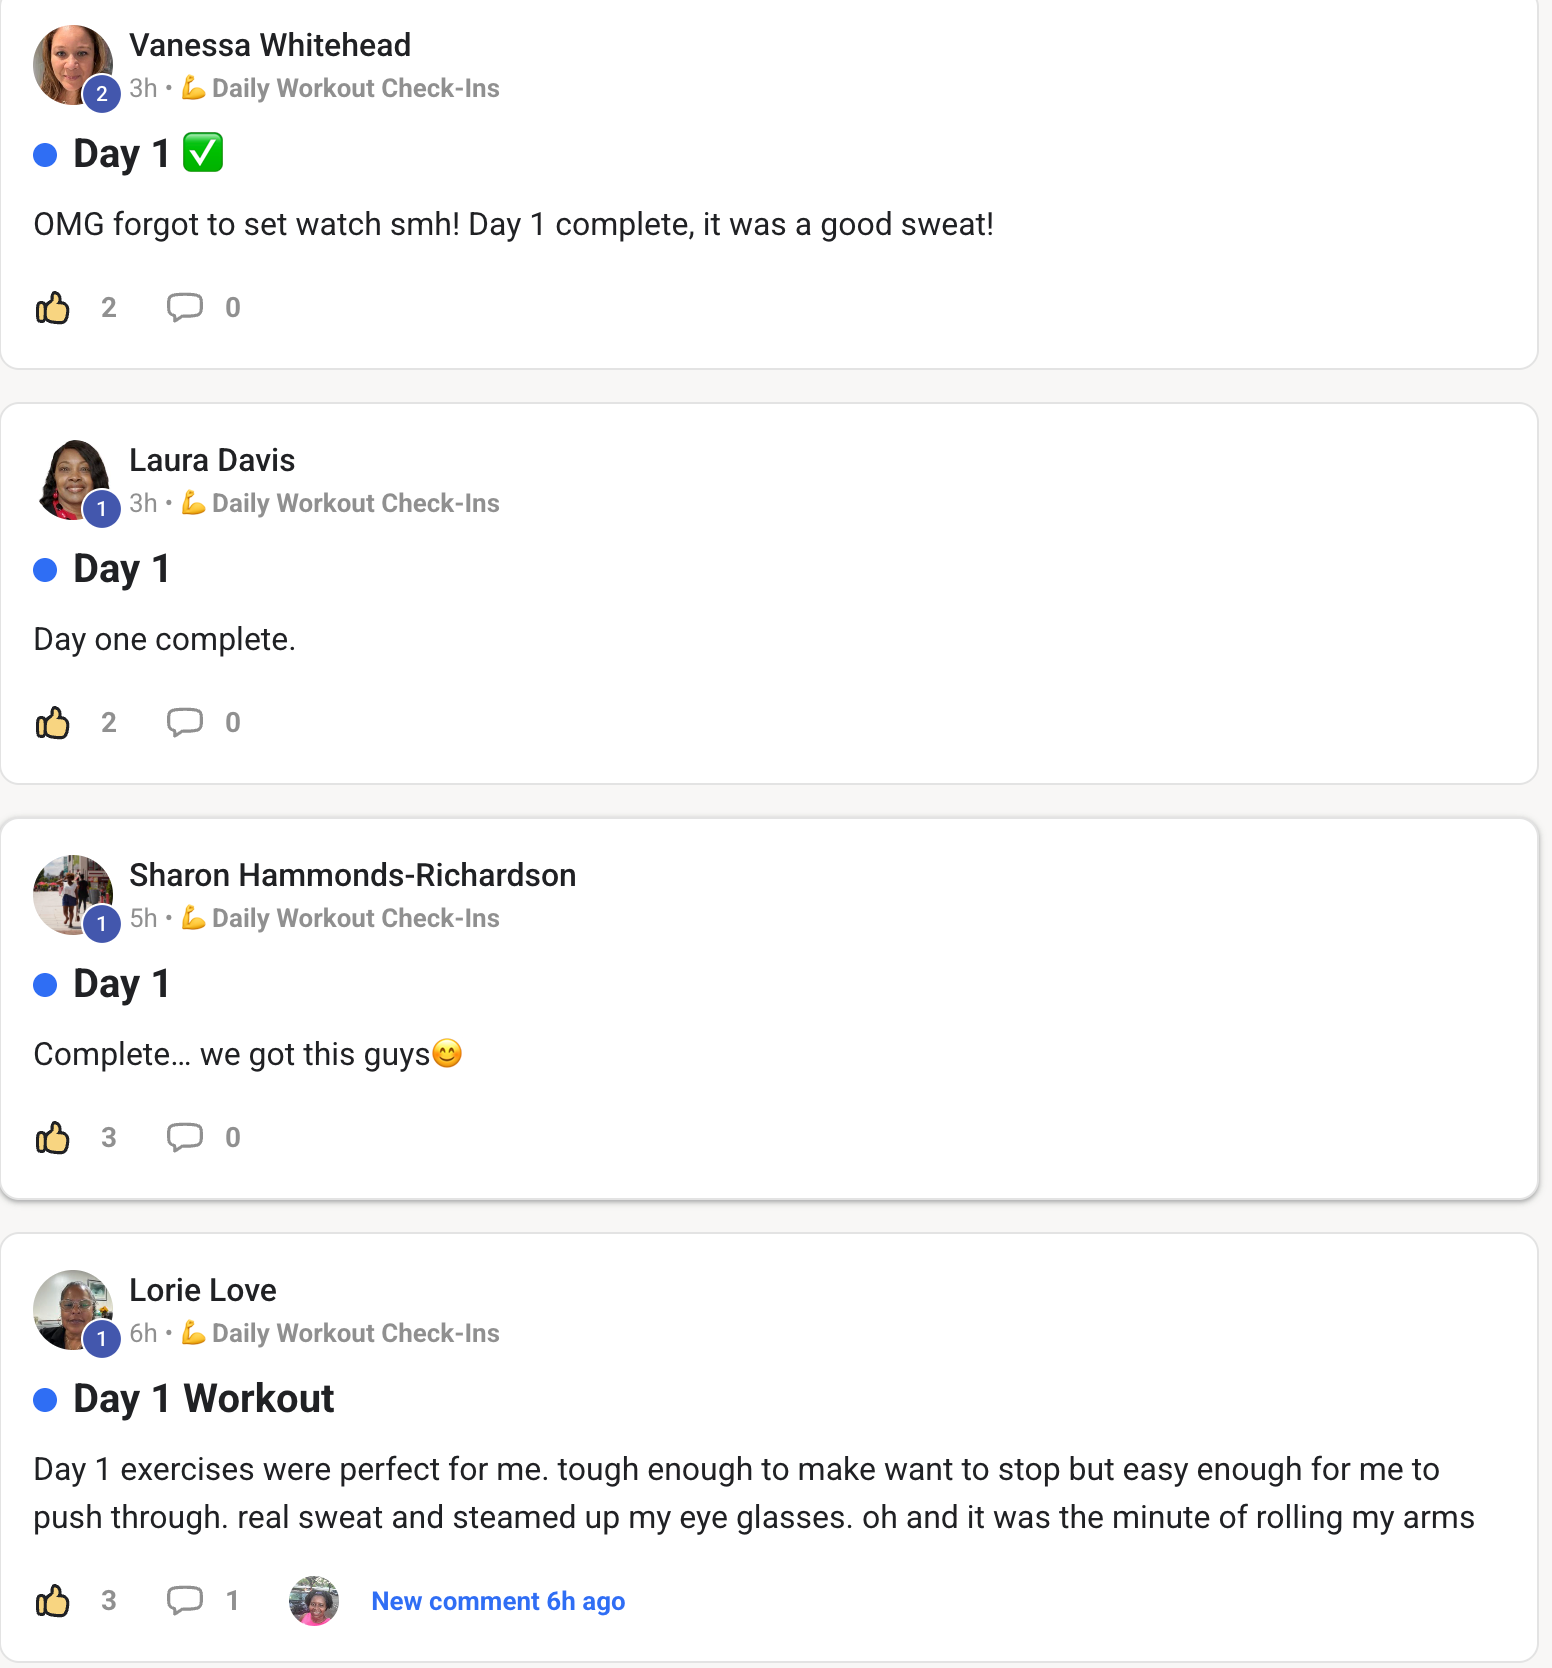Open comments on Sharon Hammonds-Richardson's post
The width and height of the screenshot is (1552, 1668).
pos(185,1138)
